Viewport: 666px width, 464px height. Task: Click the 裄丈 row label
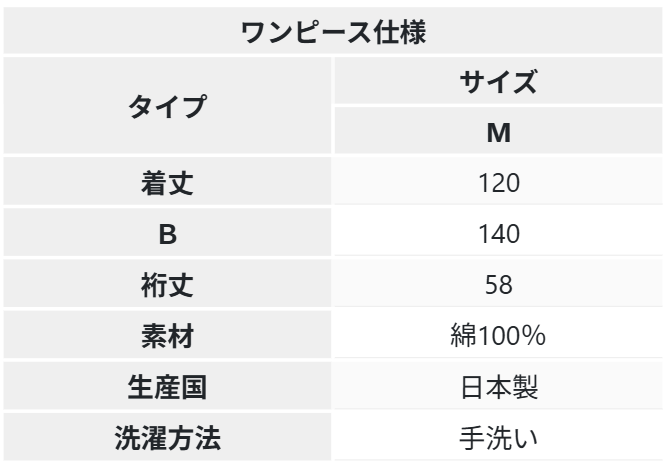pos(166,285)
